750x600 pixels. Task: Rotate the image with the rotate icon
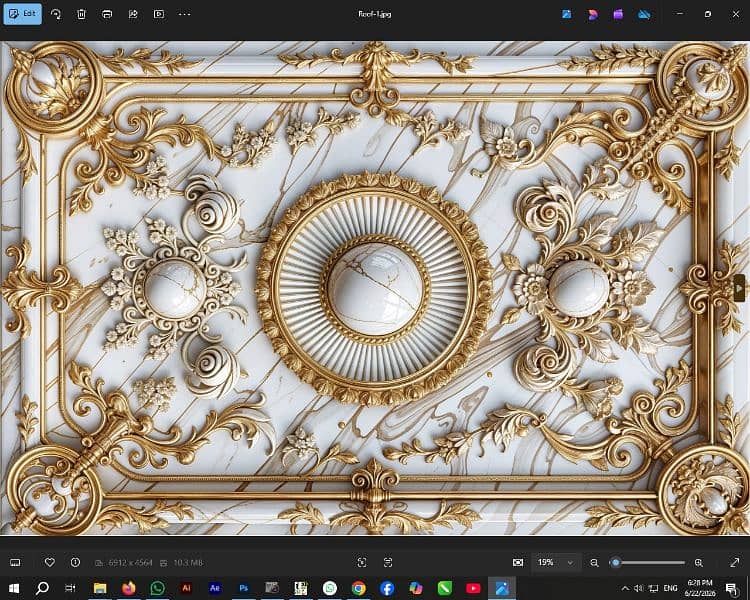pos(56,14)
